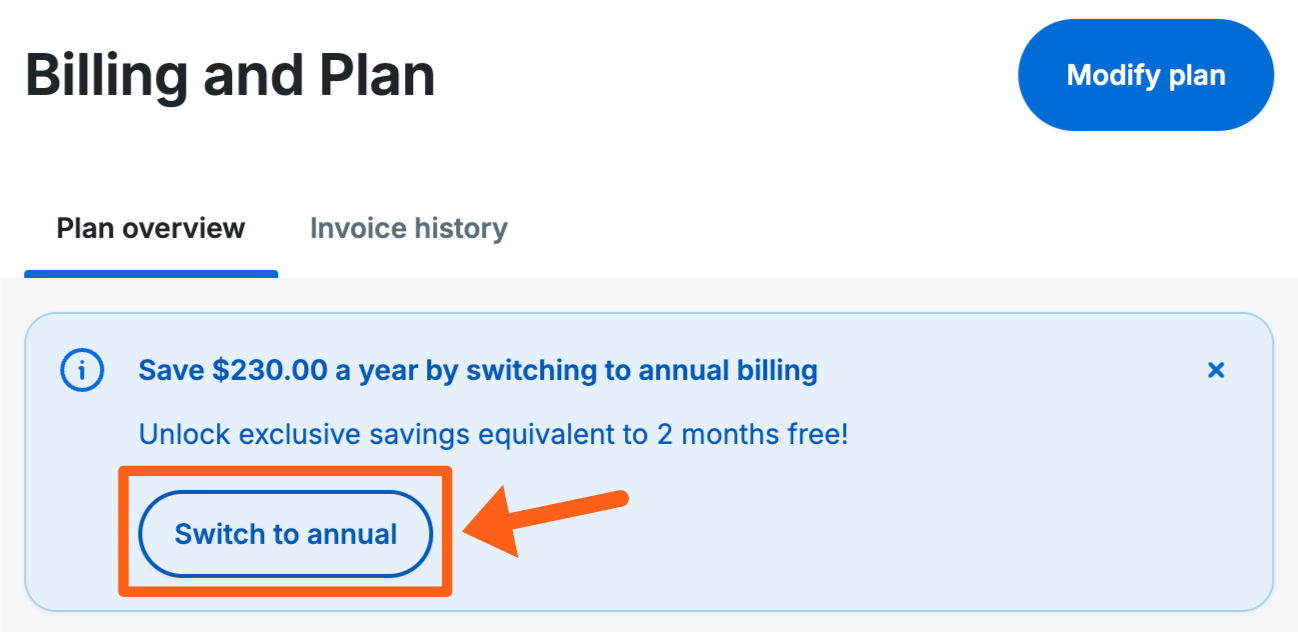View past invoices via Invoice history
Viewport: 1298px width, 632px height.
click(x=408, y=228)
